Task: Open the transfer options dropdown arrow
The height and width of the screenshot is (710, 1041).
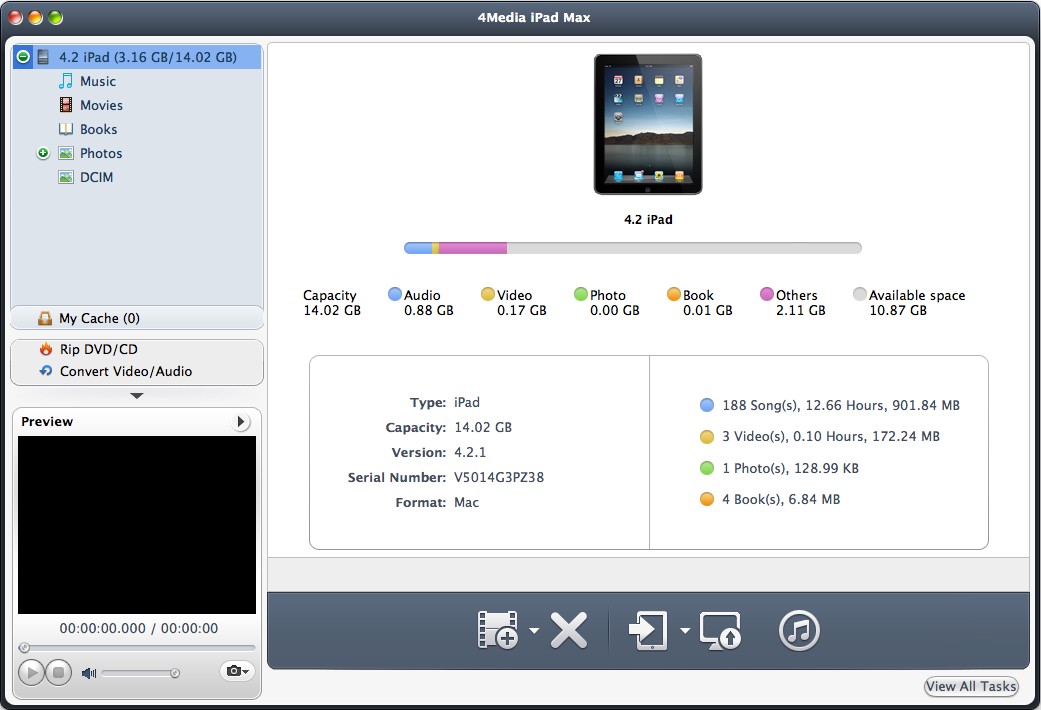Action: tap(684, 632)
